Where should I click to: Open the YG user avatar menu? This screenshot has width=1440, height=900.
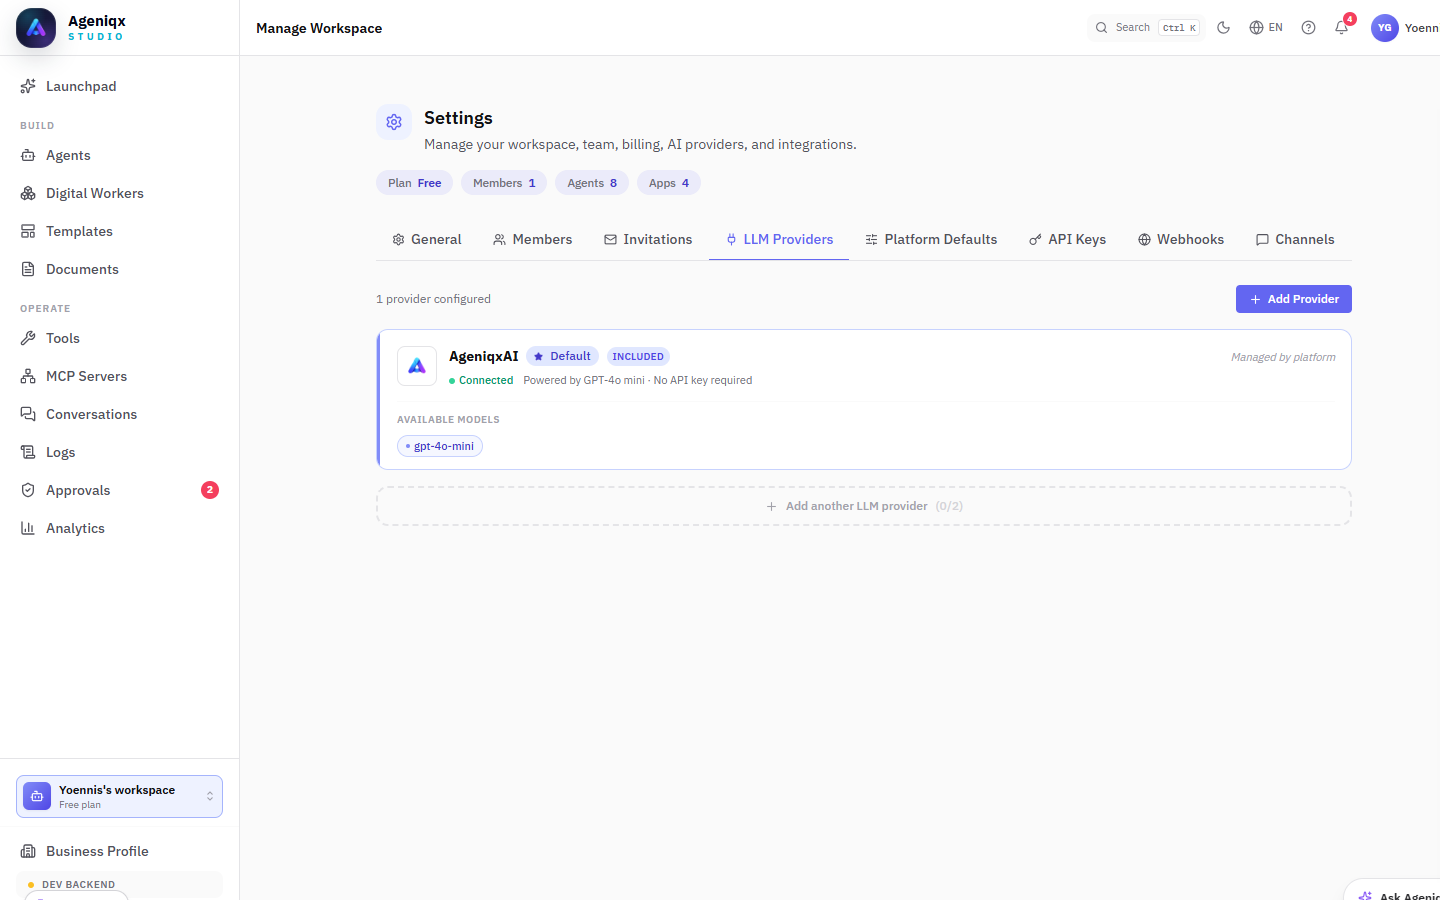1384,28
